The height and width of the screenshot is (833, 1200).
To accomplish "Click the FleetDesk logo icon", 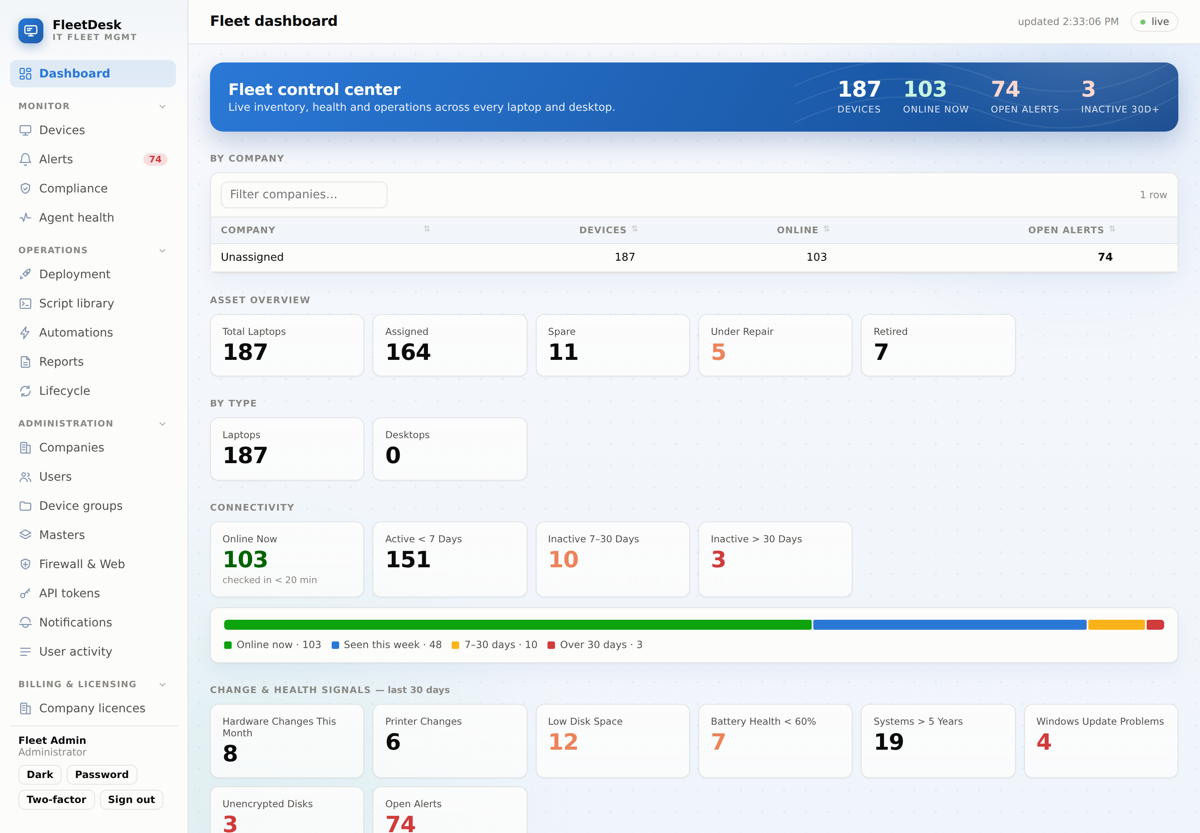I will pyautogui.click(x=31, y=31).
